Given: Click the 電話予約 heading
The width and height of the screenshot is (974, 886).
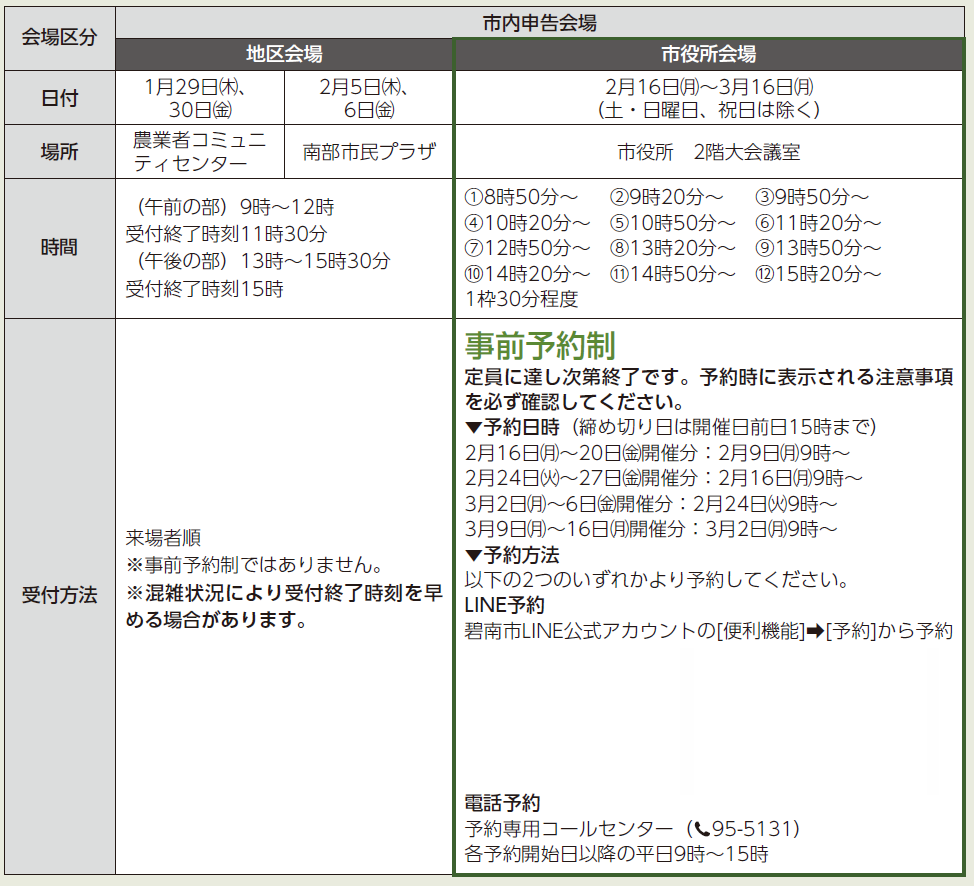Looking at the screenshot, I should click(x=502, y=803).
